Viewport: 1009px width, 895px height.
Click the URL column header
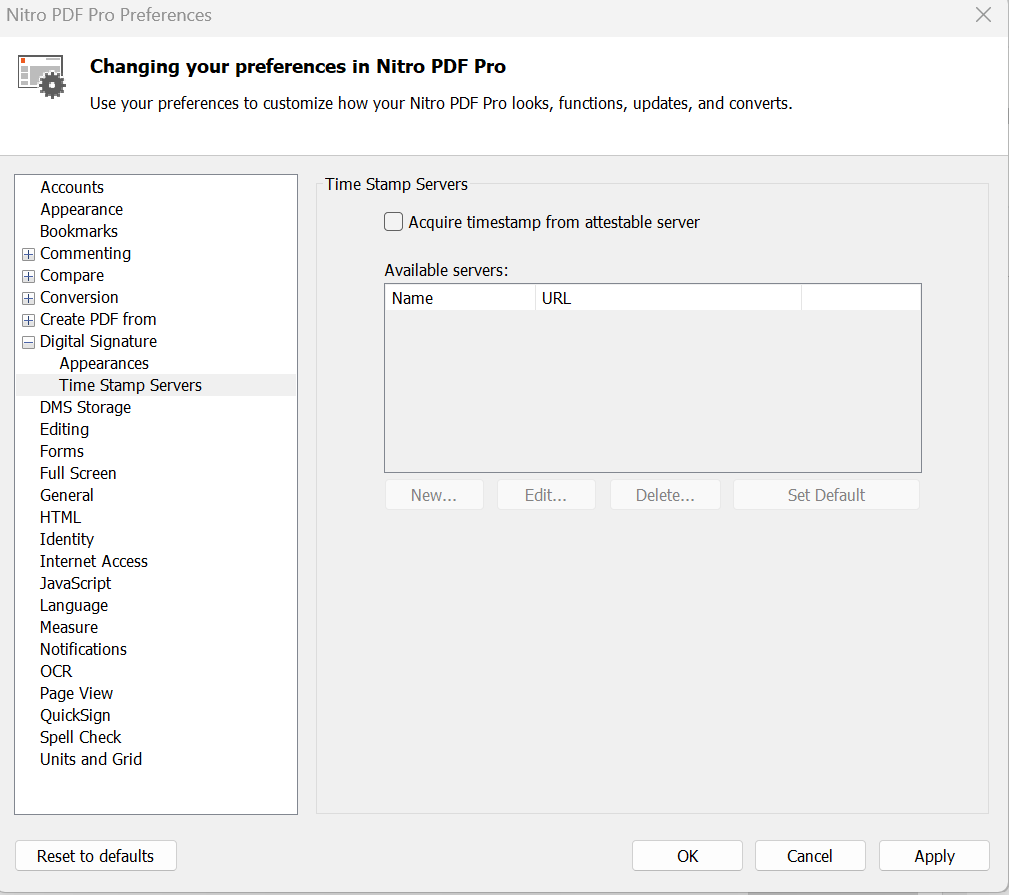[x=668, y=298]
